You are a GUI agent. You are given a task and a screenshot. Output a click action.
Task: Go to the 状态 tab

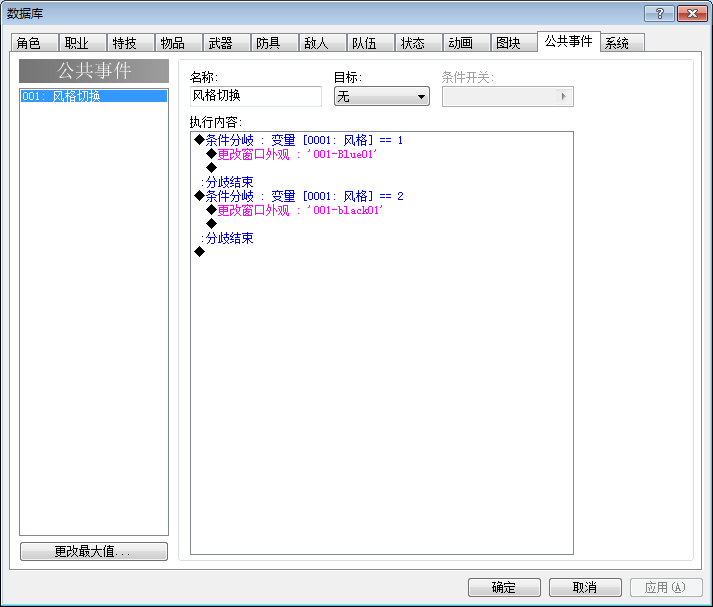tap(419, 43)
